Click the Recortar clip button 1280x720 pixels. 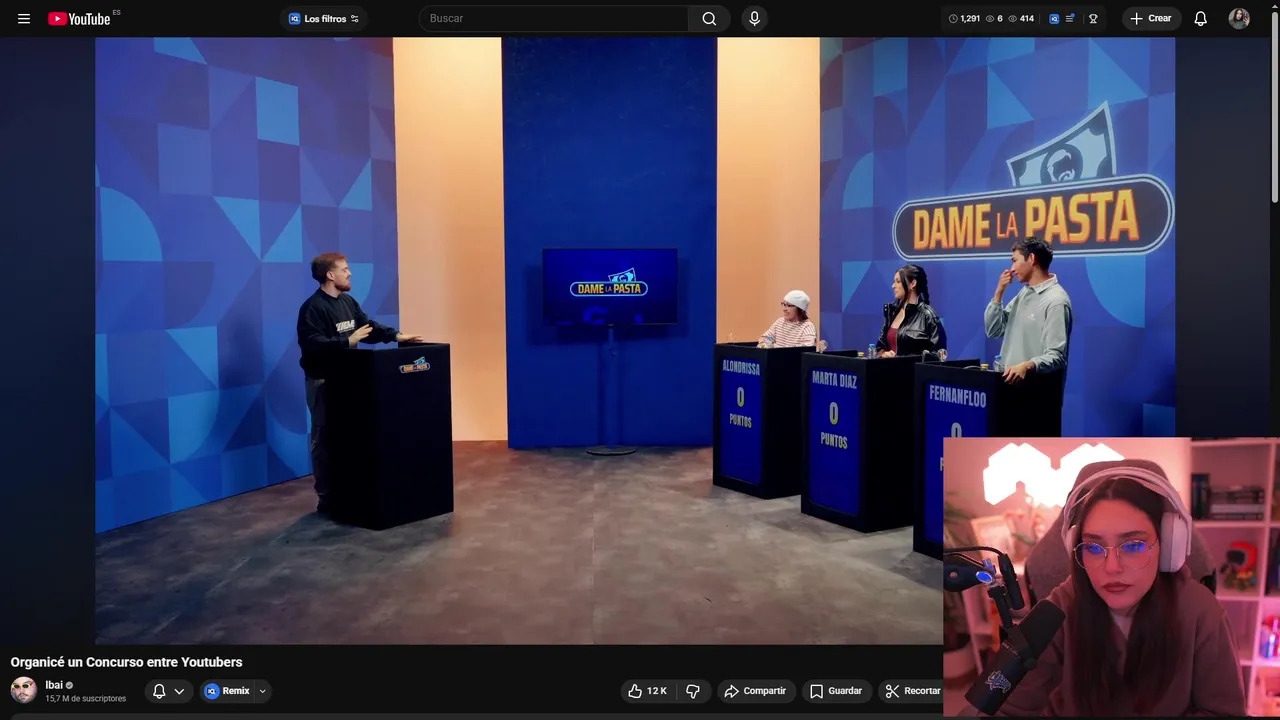tap(911, 691)
